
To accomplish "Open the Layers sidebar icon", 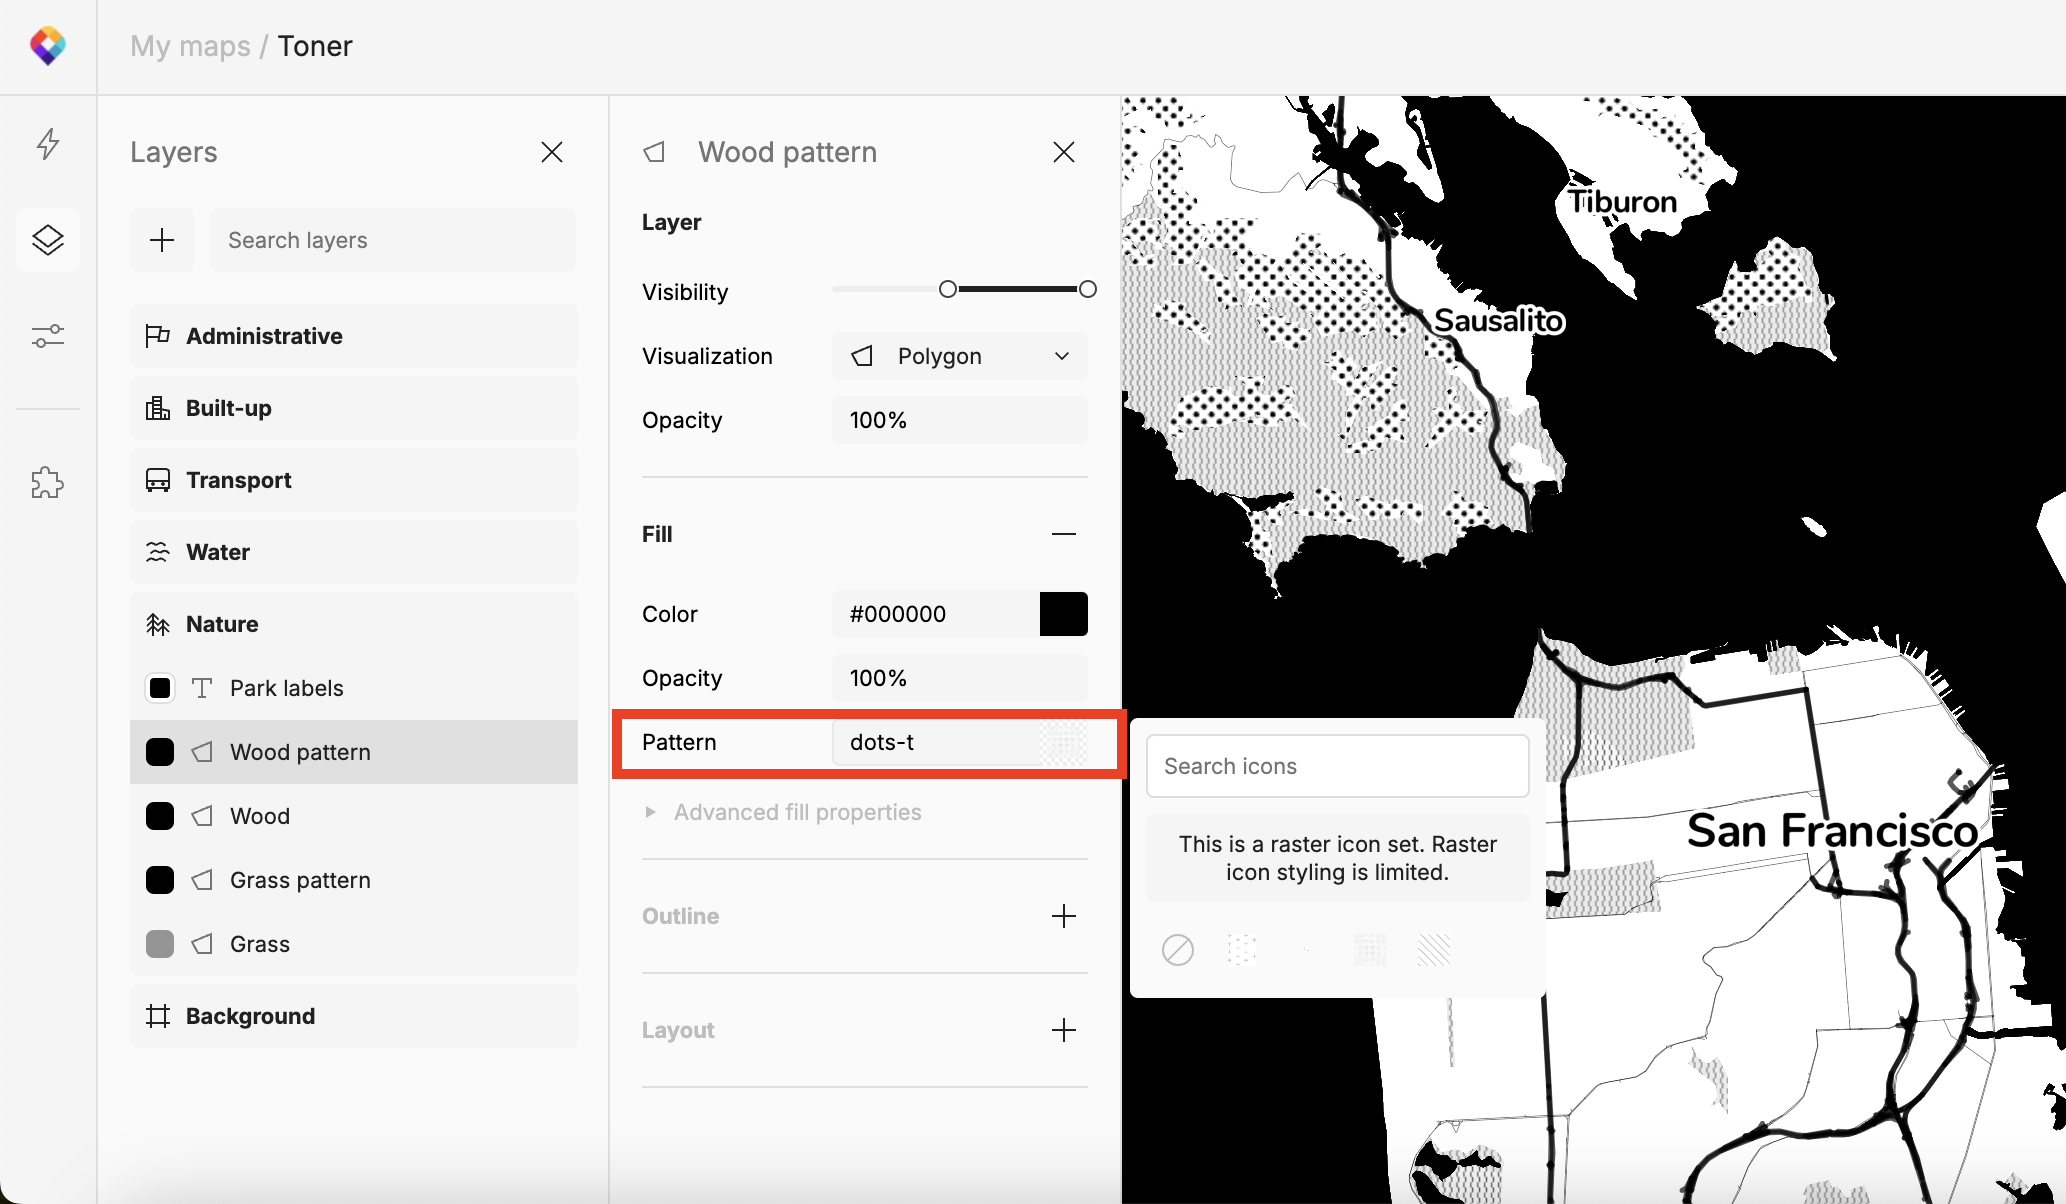I will coord(47,240).
